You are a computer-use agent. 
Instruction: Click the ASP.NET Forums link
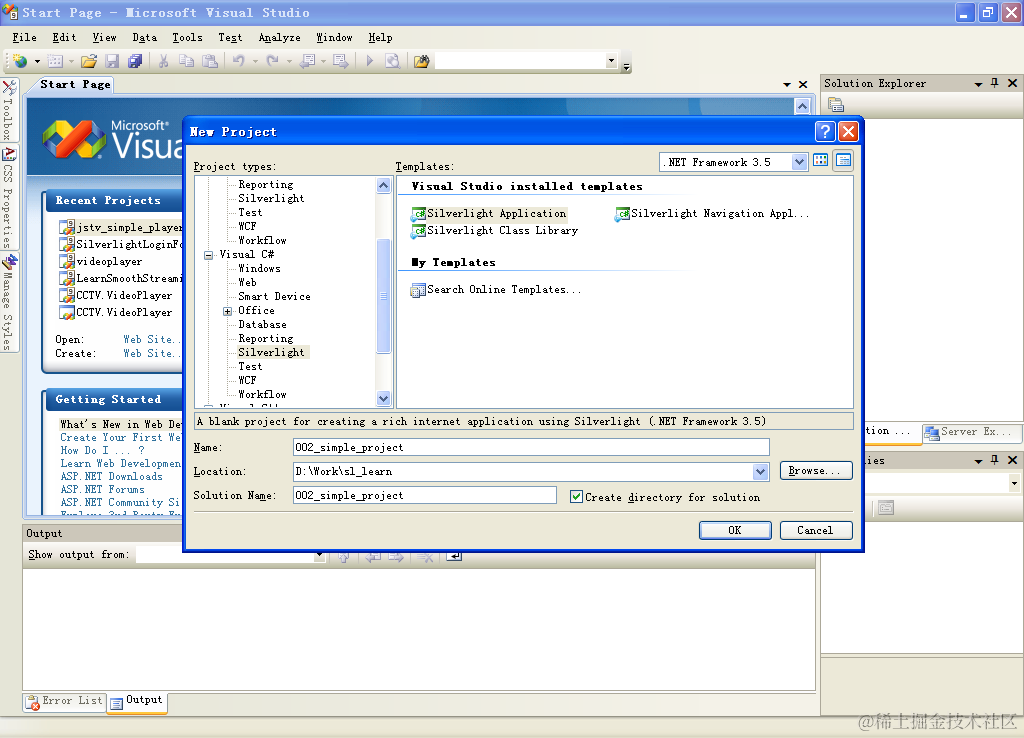click(103, 489)
